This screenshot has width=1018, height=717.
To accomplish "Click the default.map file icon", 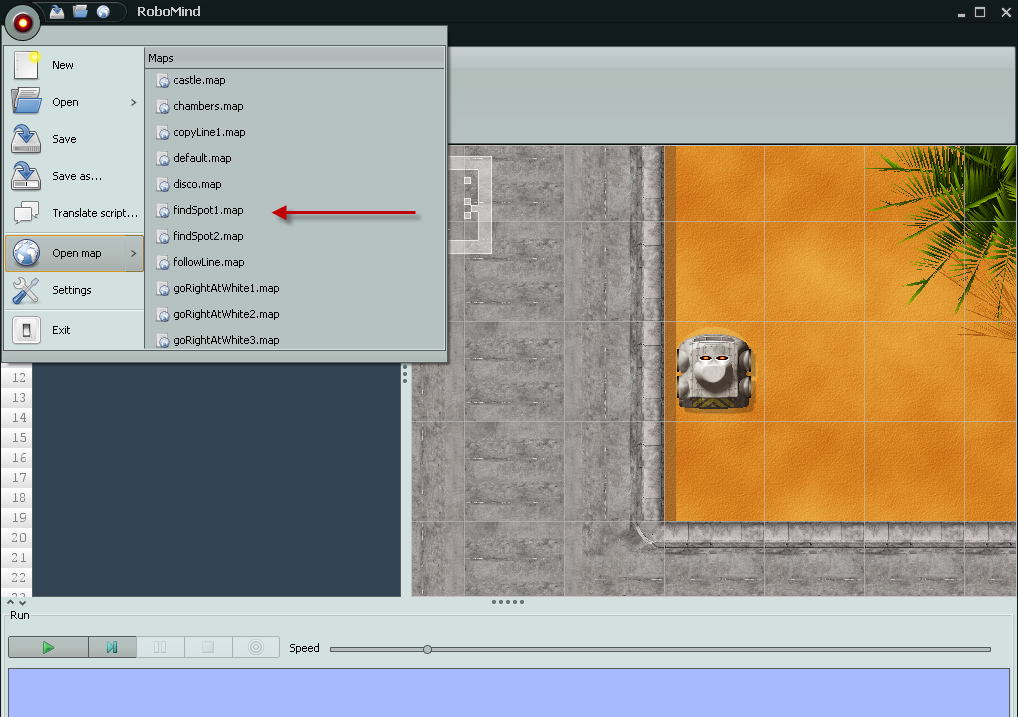I will [163, 159].
